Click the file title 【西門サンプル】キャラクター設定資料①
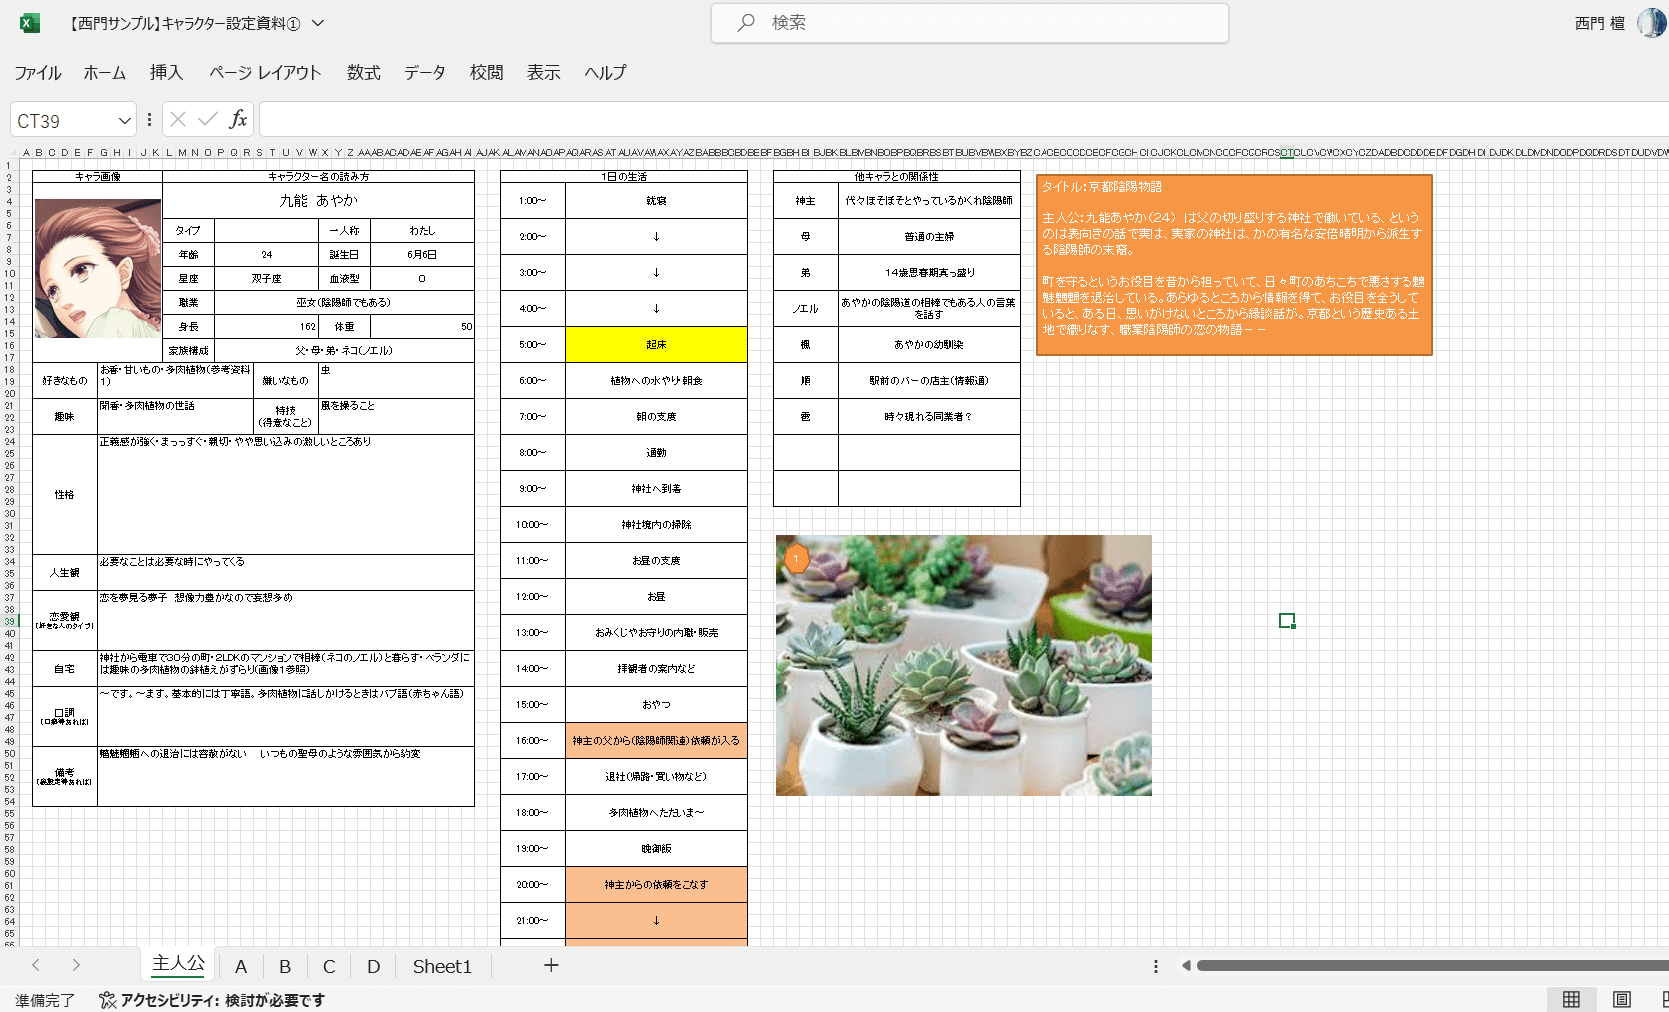 (184, 23)
